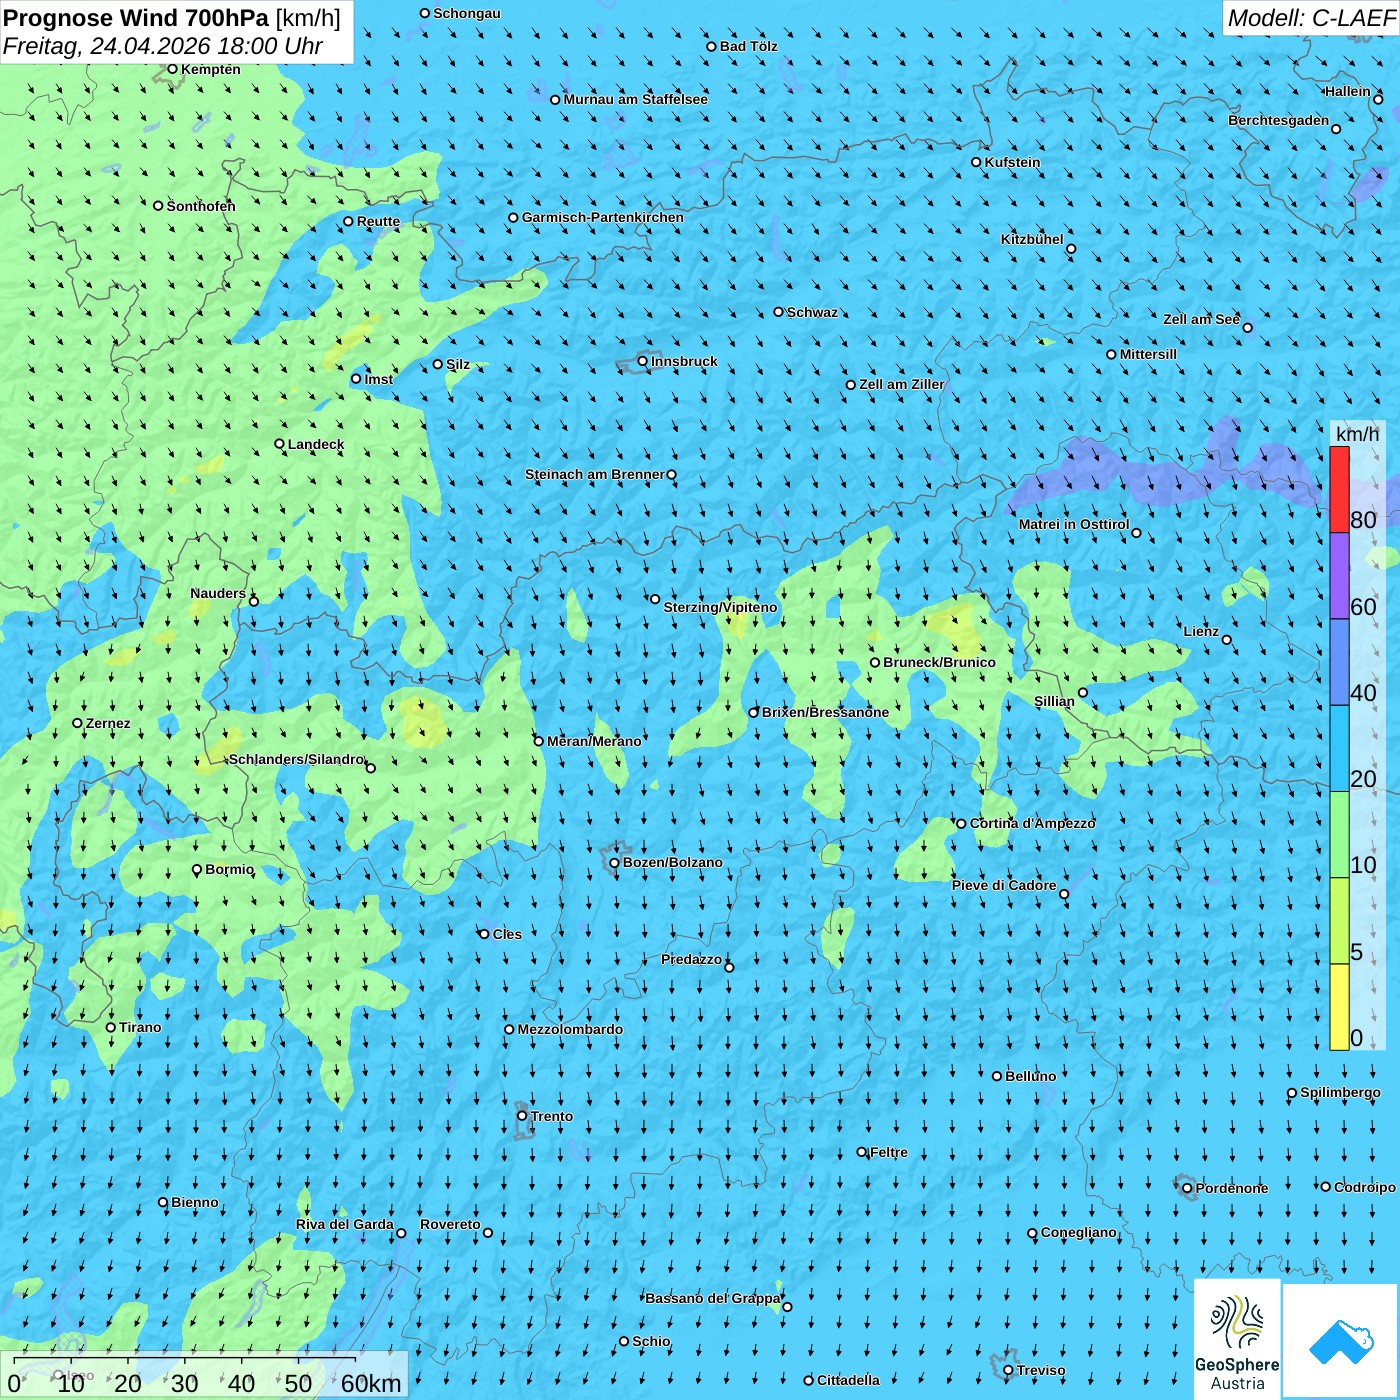The height and width of the screenshot is (1400, 1400).
Task: Click the 'km/h' legend heading
Action: [x=1357, y=434]
